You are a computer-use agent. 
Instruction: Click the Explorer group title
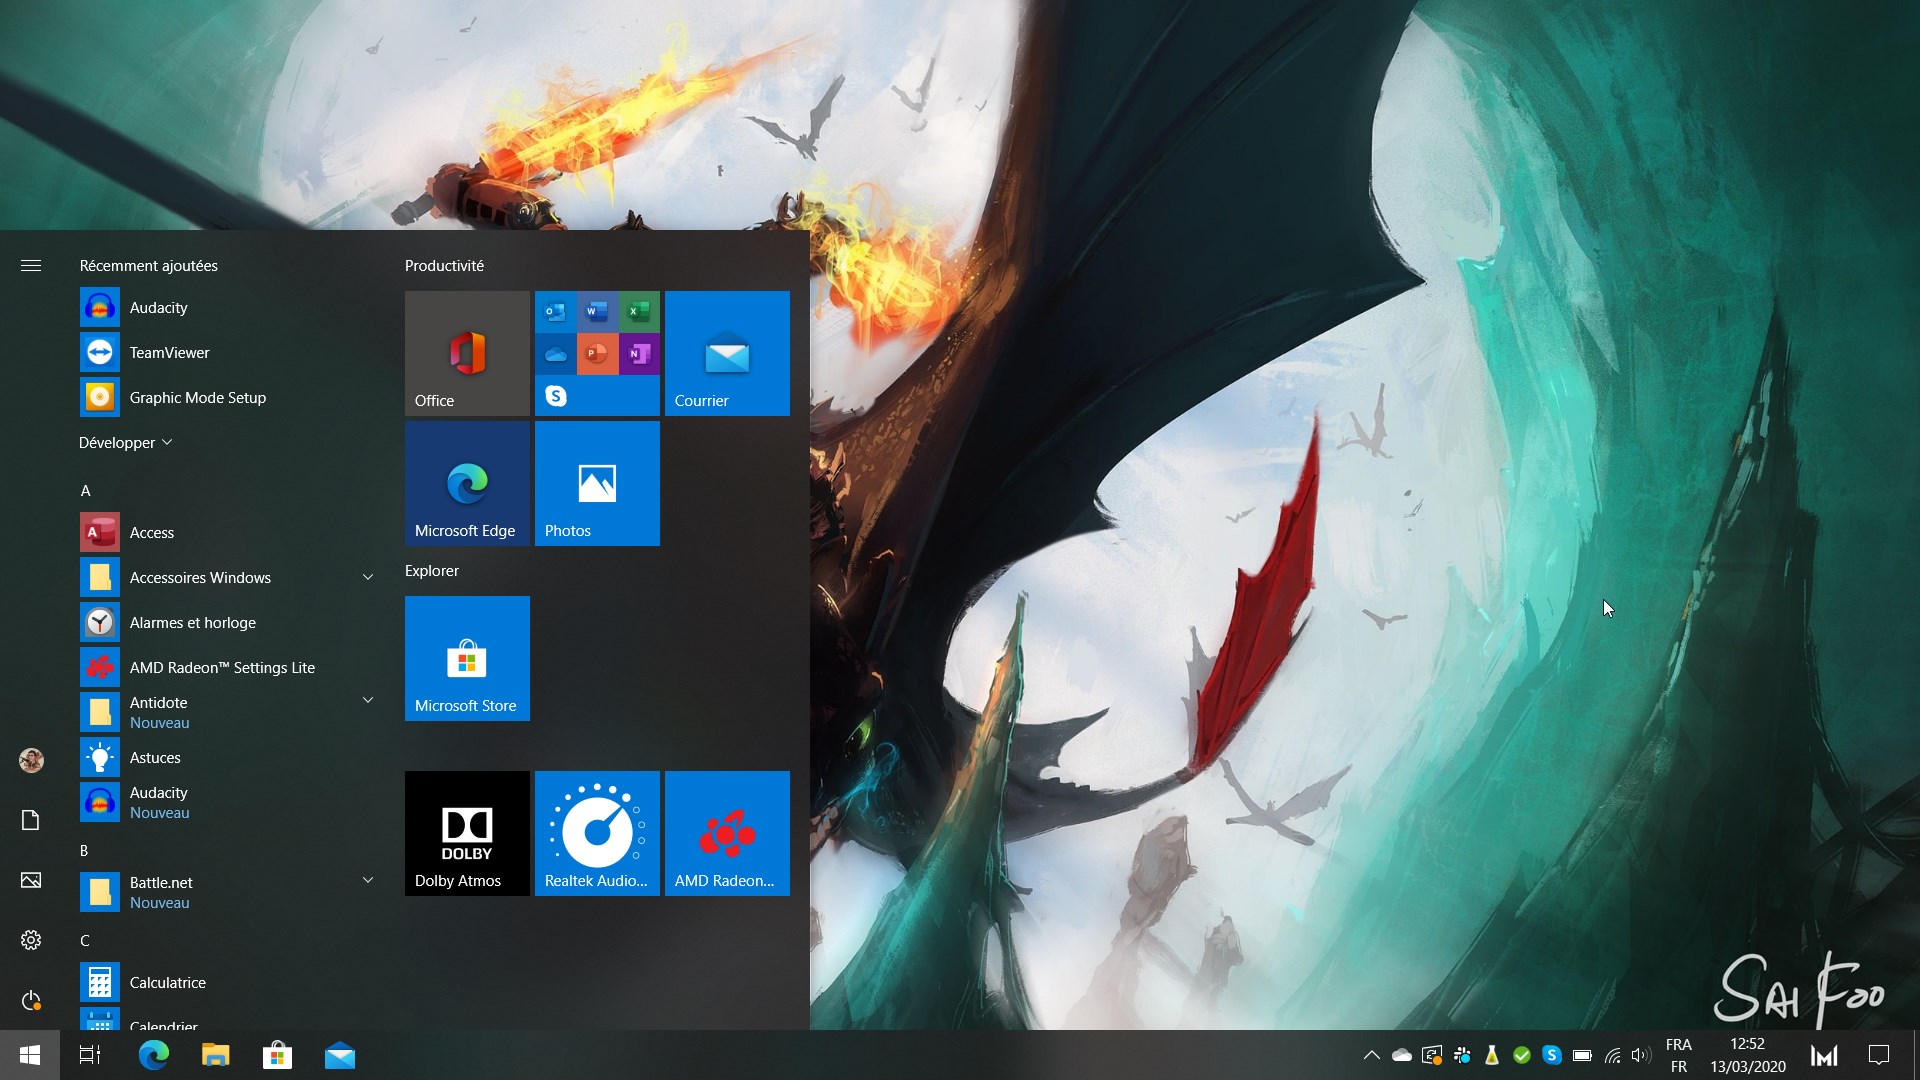(x=432, y=570)
